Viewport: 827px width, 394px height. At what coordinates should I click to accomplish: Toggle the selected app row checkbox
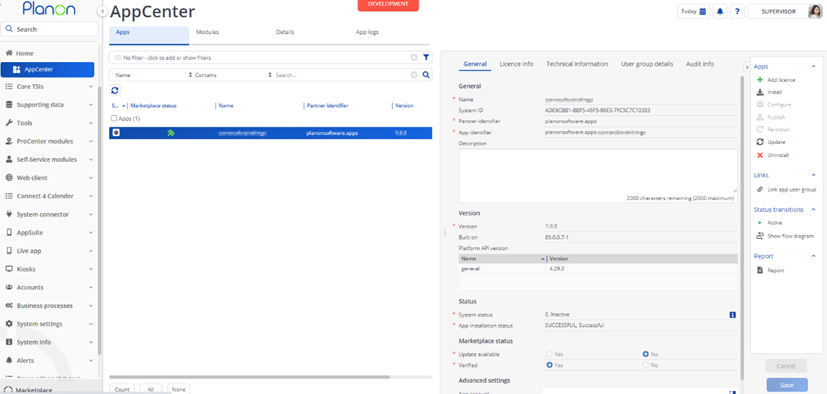click(117, 133)
